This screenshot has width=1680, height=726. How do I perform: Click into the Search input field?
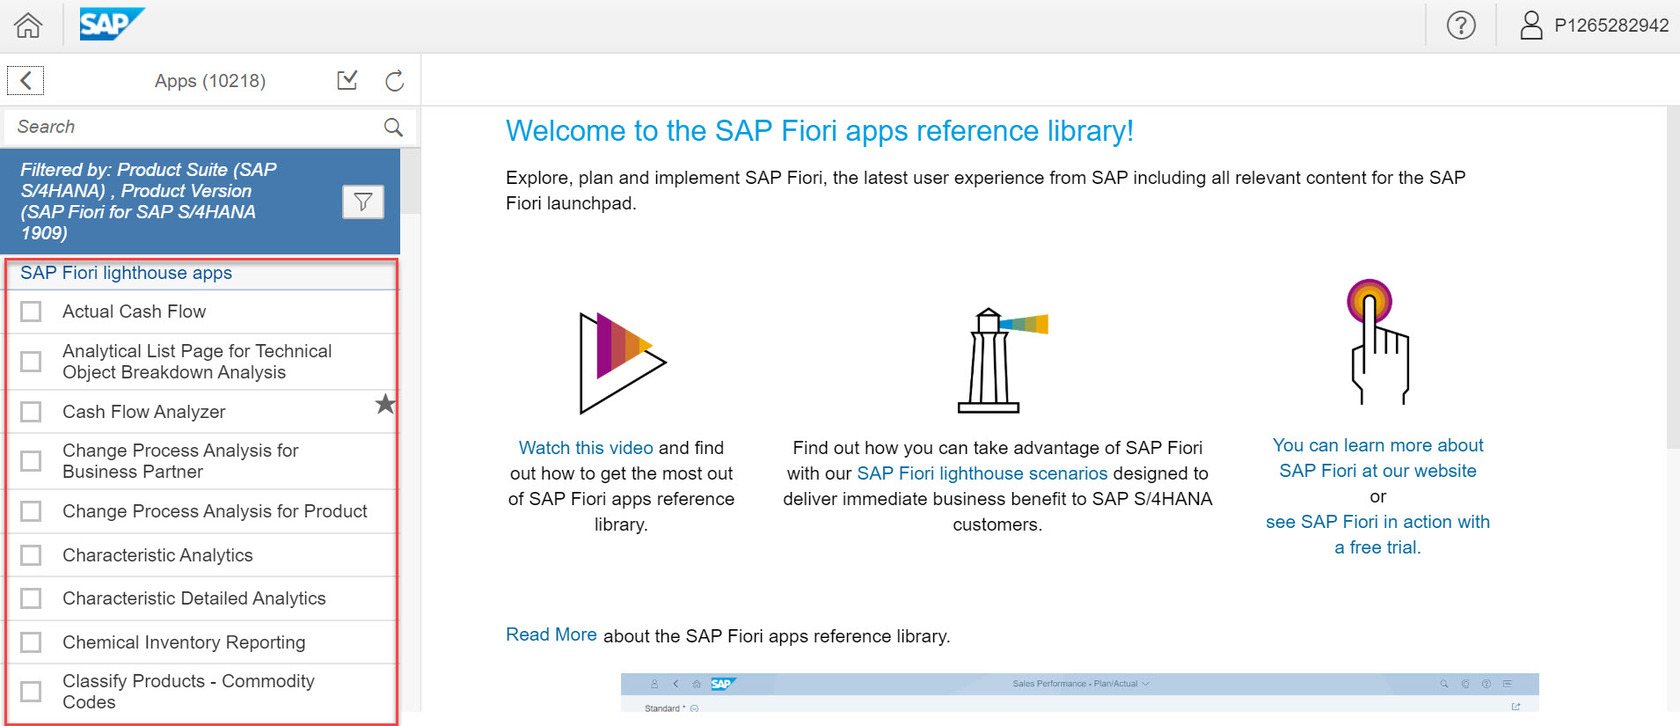pos(195,127)
